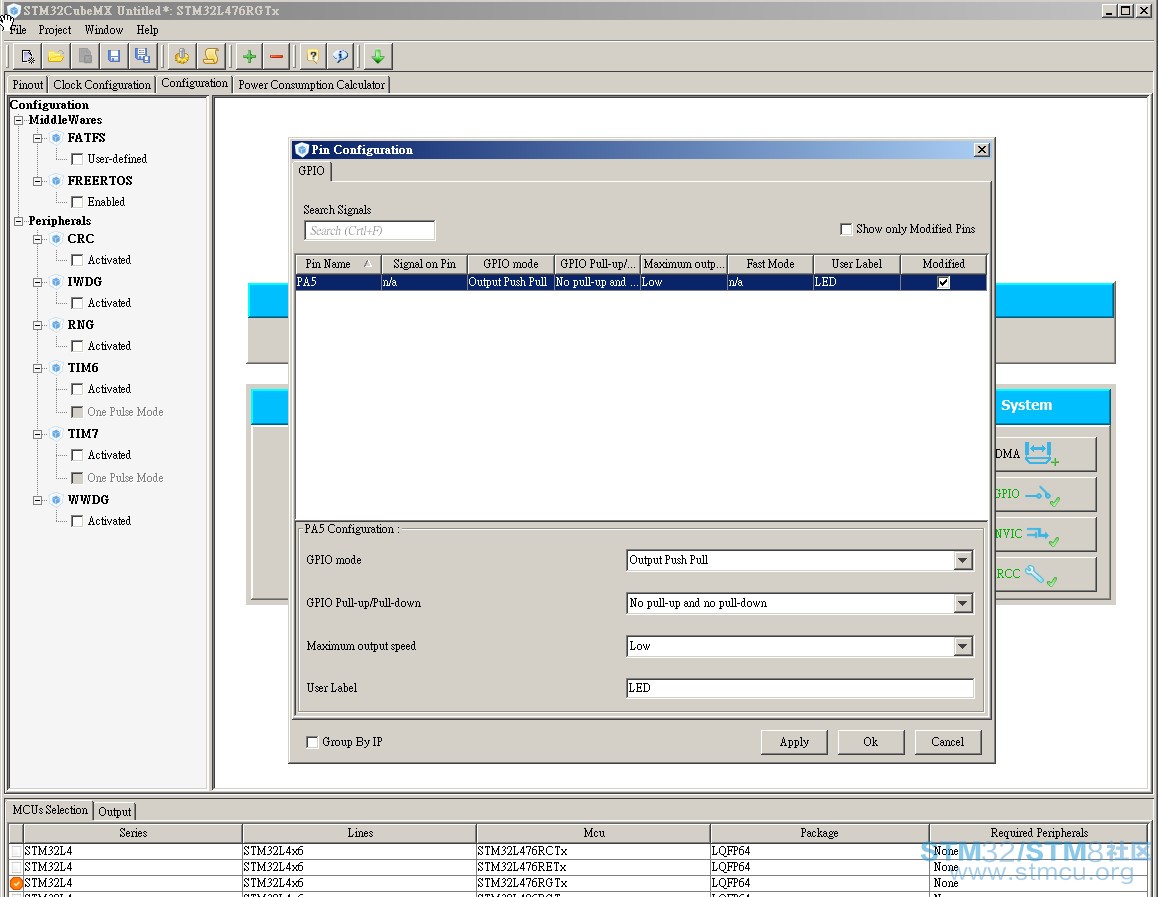The width and height of the screenshot is (1158, 897).
Task: Click the red minus toolbar icon
Action: [277, 56]
